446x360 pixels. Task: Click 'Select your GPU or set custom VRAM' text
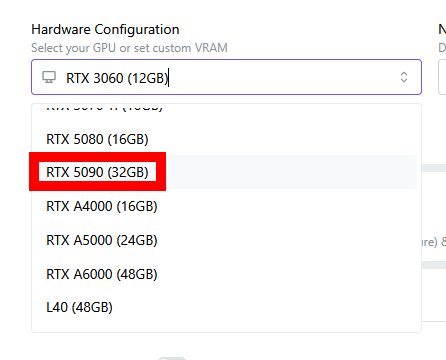click(x=129, y=48)
